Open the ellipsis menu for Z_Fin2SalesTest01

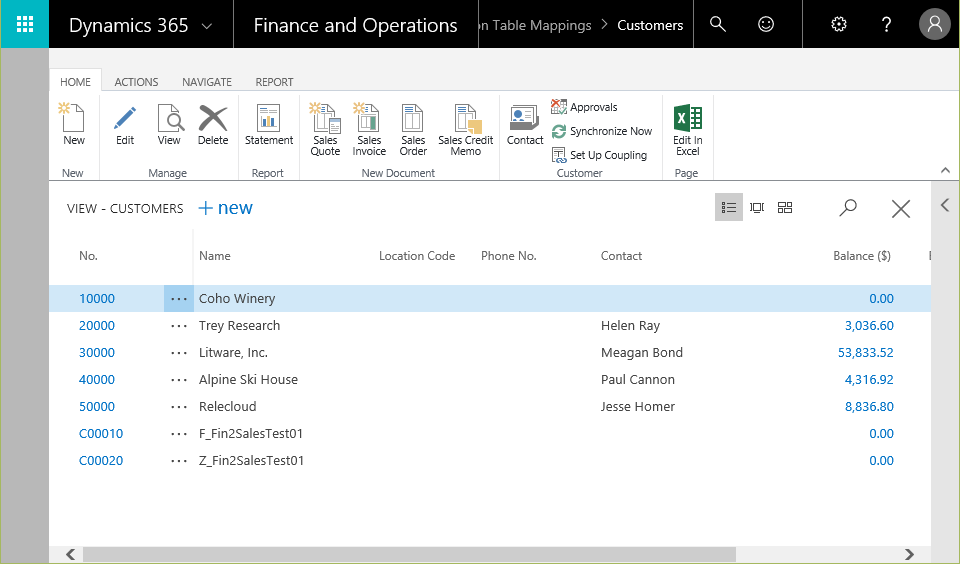179,461
